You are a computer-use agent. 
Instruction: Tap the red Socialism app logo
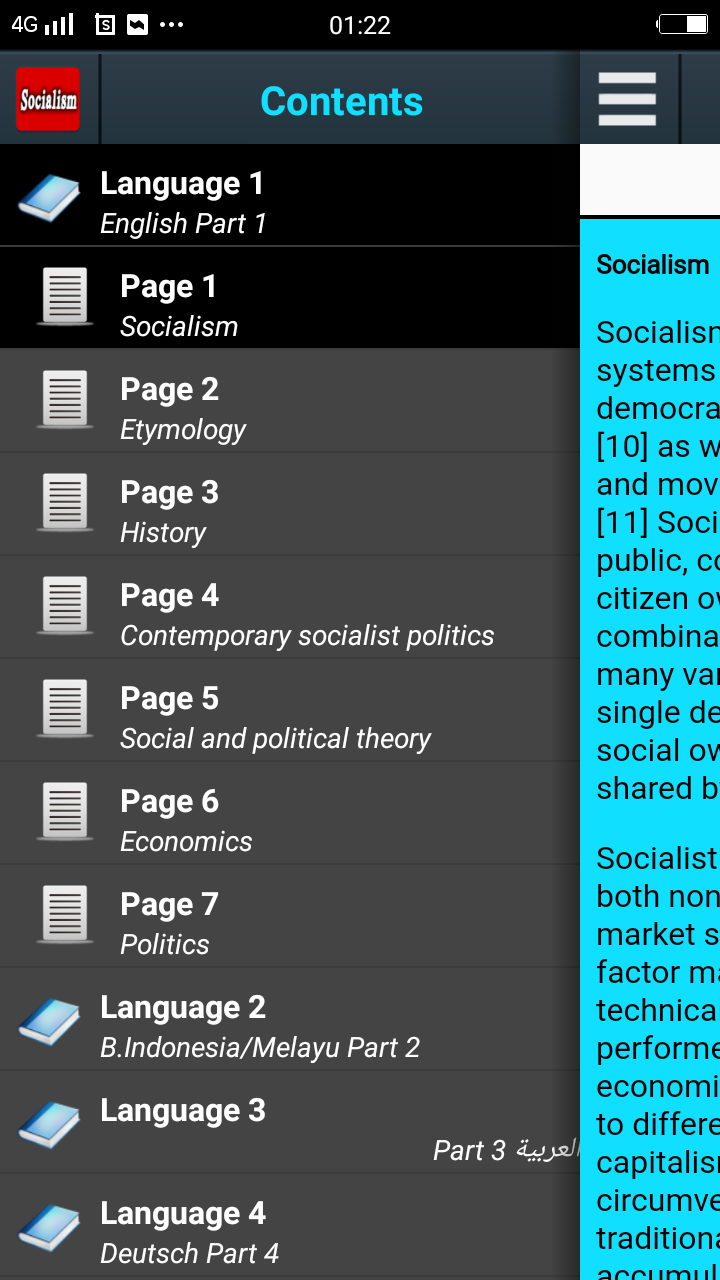(48, 99)
